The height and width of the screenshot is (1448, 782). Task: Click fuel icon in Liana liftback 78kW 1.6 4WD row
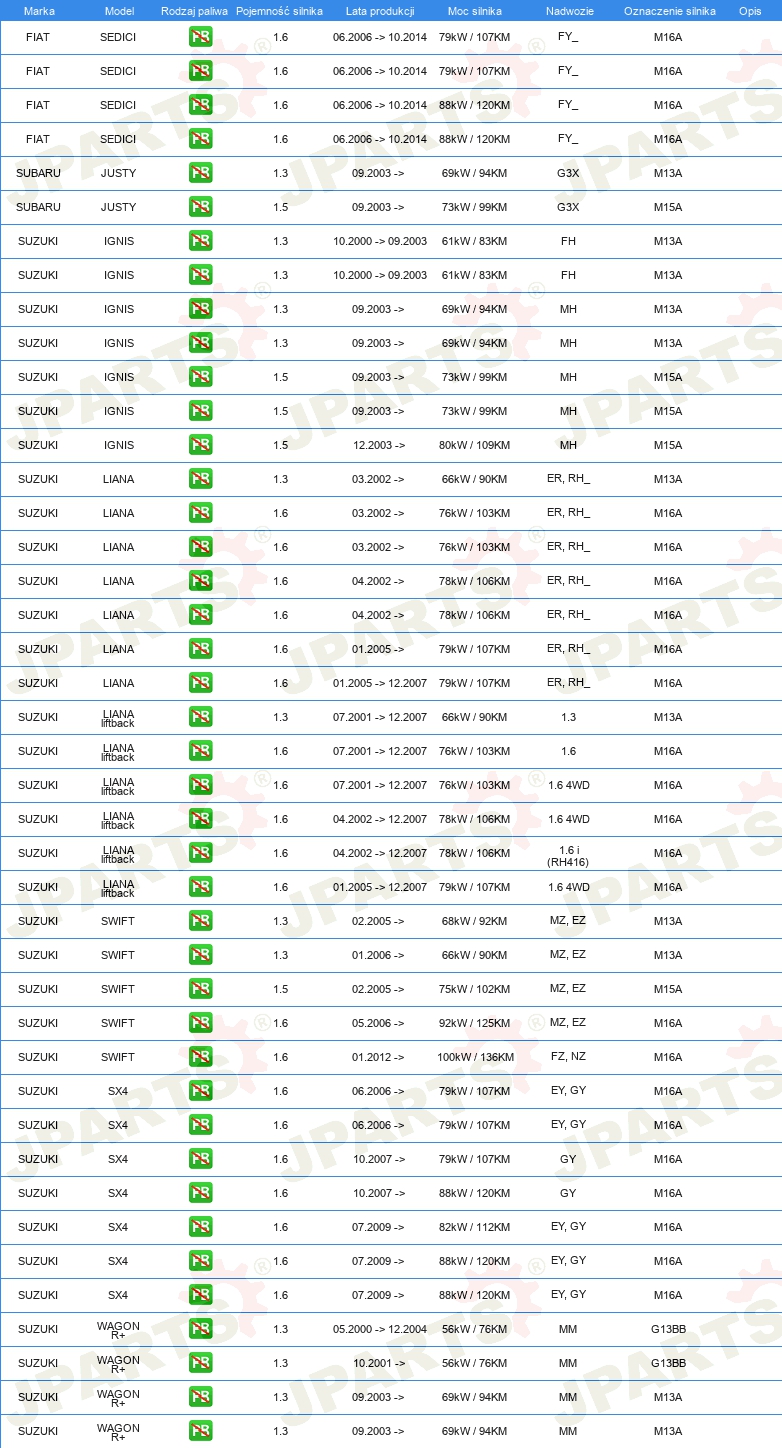point(200,819)
